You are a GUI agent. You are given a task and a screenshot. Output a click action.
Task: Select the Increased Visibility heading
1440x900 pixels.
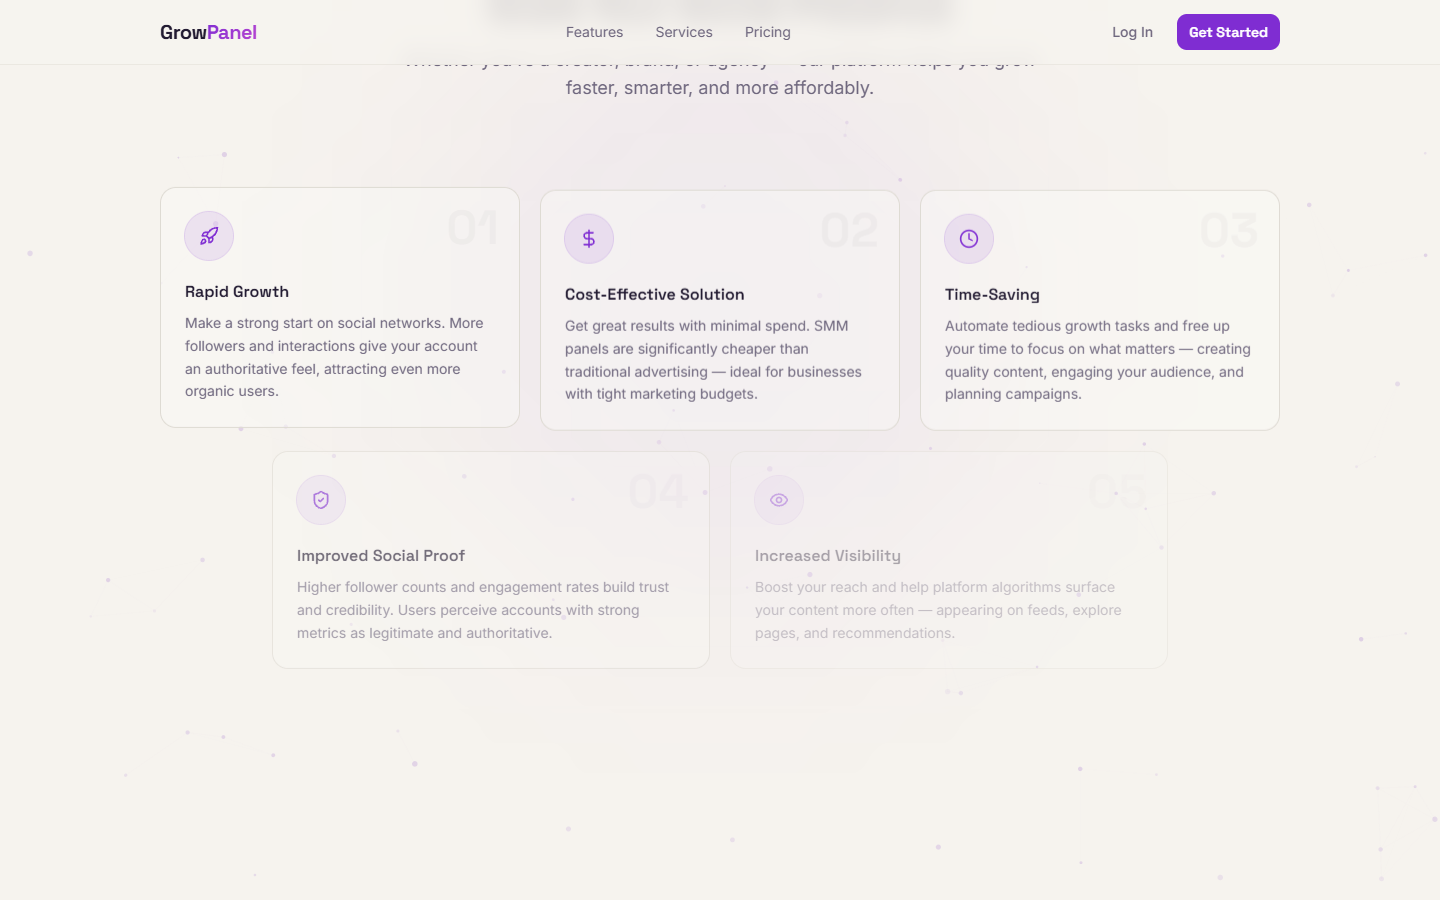(x=828, y=556)
